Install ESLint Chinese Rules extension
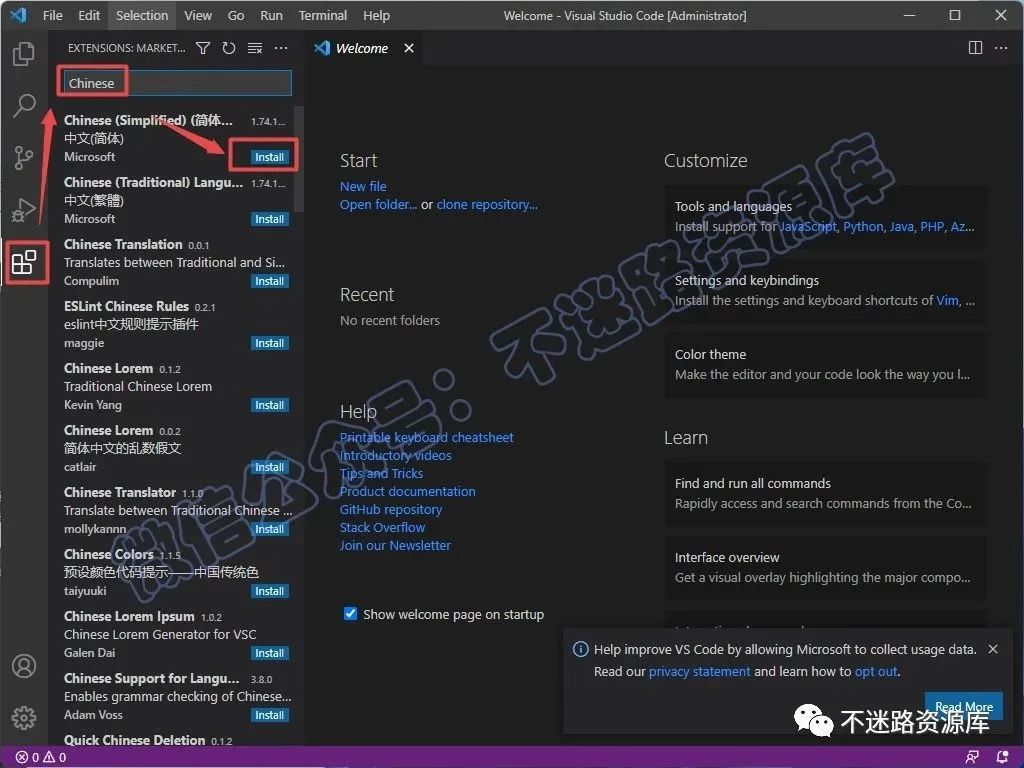 pyautogui.click(x=269, y=344)
